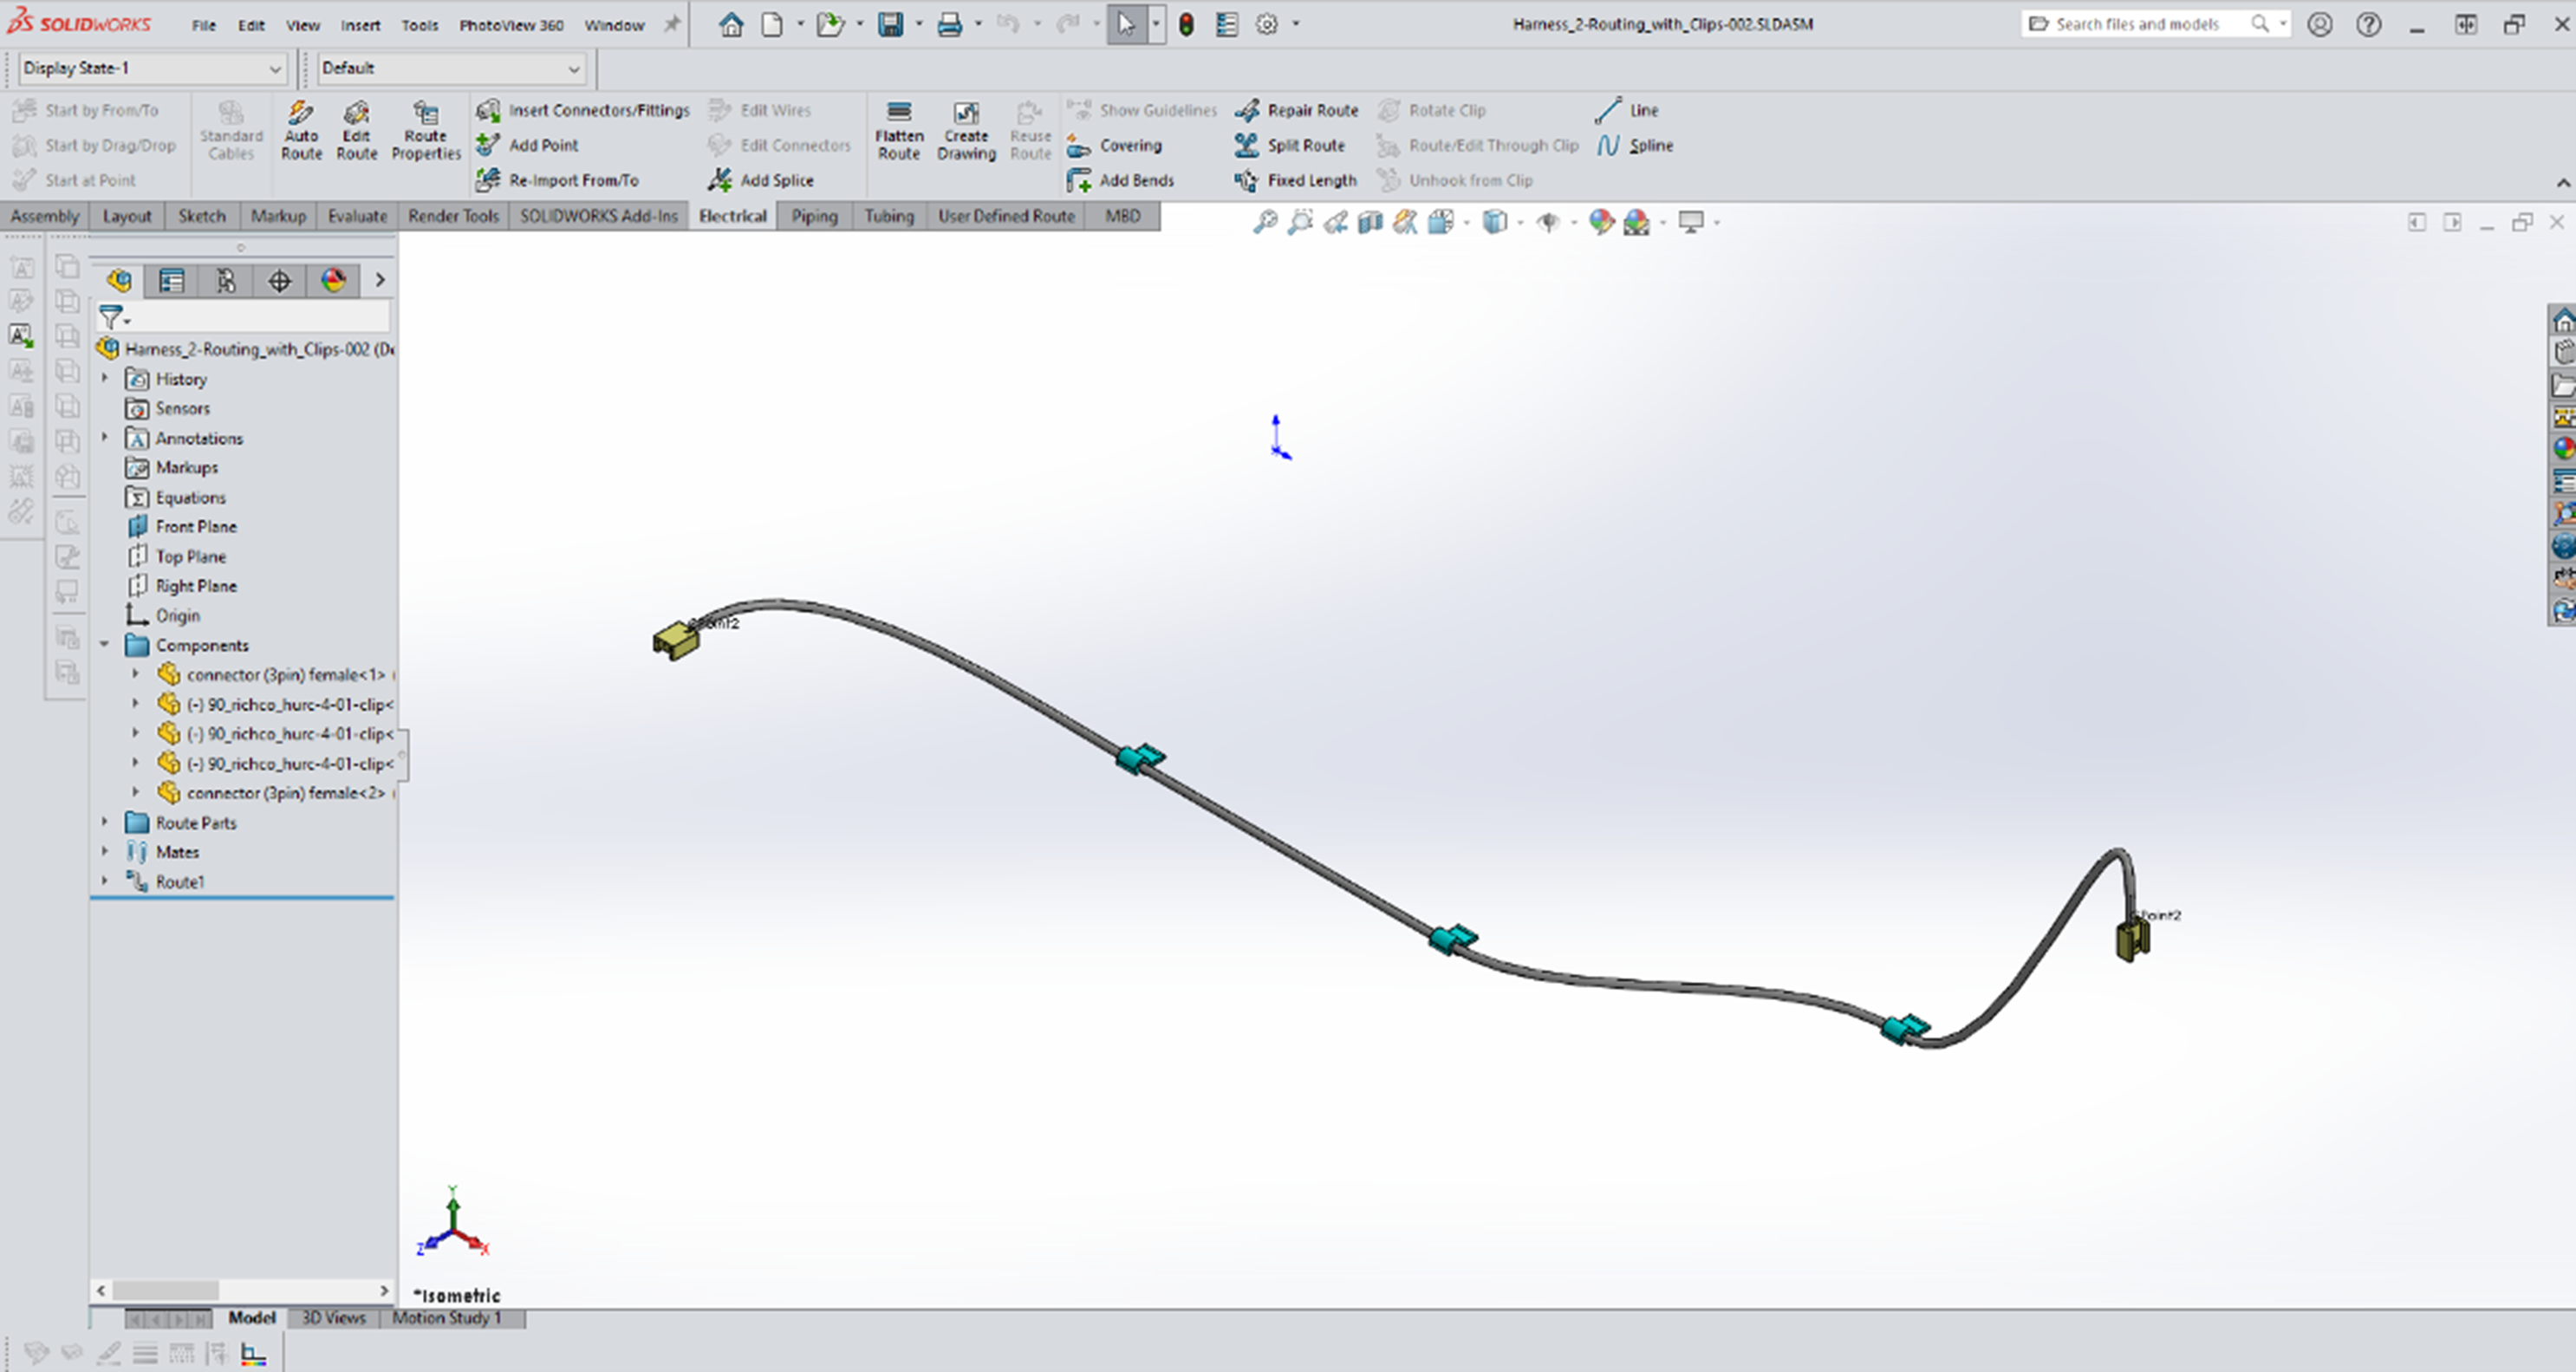This screenshot has width=2576, height=1372.
Task: Select the Split Route tool
Action: [1298, 145]
